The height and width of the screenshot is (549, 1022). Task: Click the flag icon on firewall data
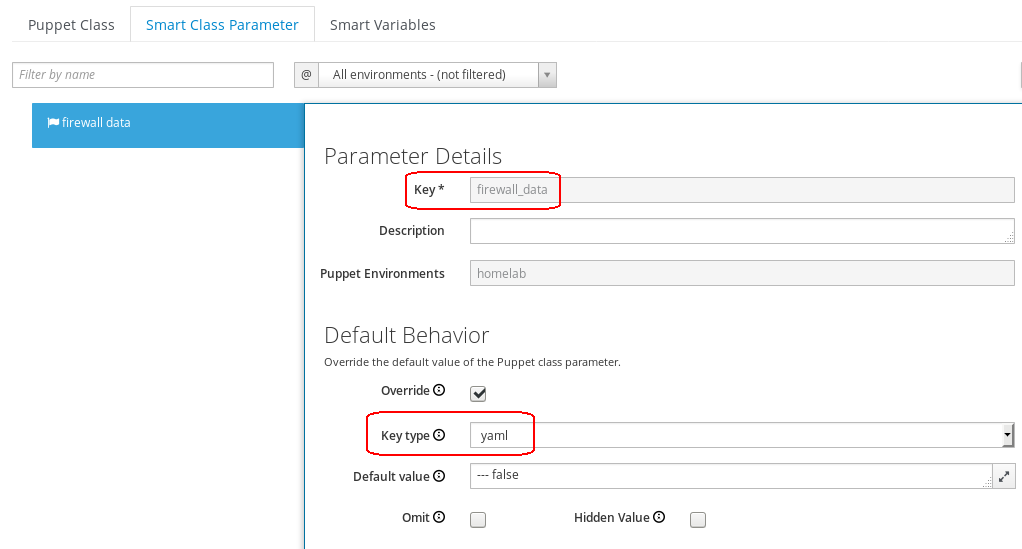tap(53, 123)
